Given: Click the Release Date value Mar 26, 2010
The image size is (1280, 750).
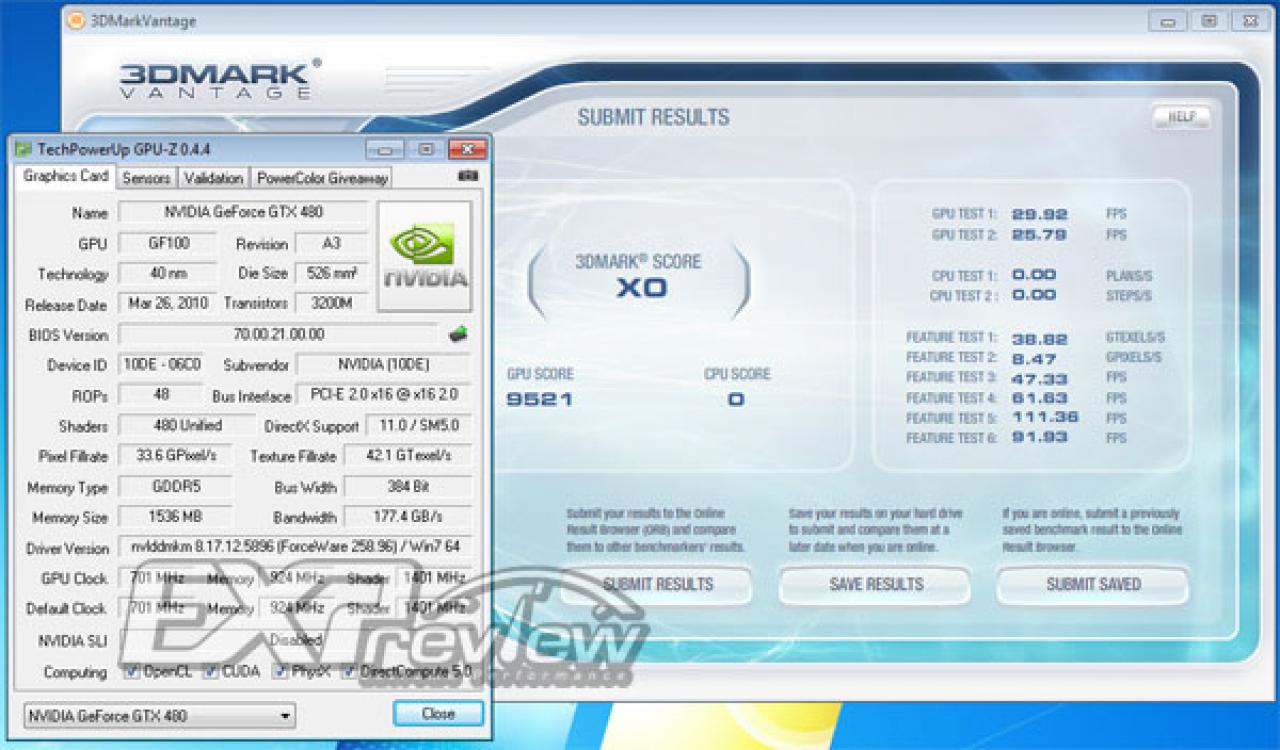Looking at the screenshot, I should pos(168,303).
